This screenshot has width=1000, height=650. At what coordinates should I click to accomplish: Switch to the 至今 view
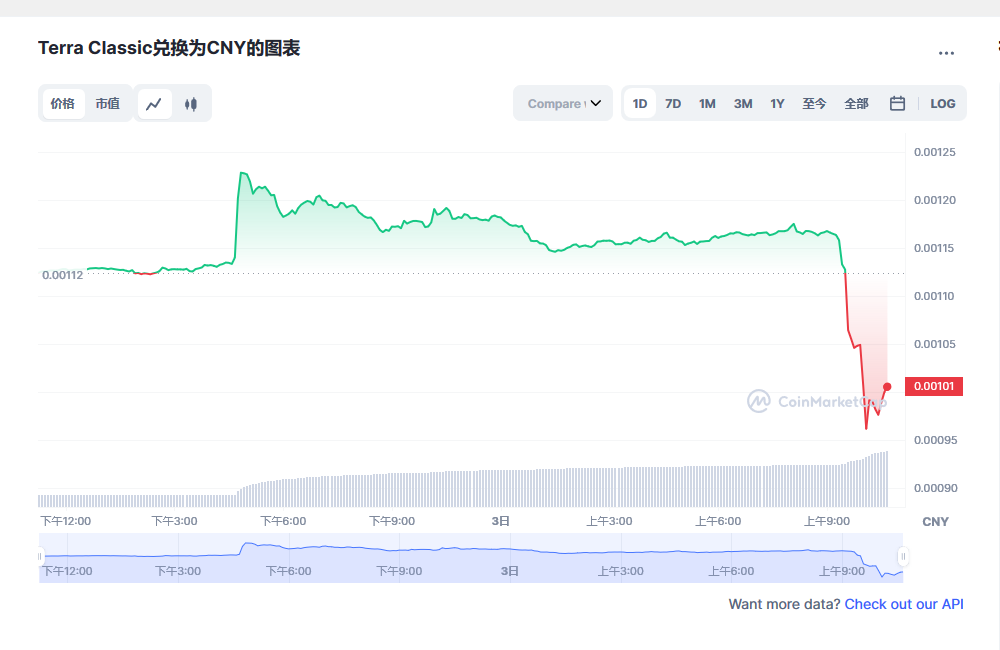point(814,103)
